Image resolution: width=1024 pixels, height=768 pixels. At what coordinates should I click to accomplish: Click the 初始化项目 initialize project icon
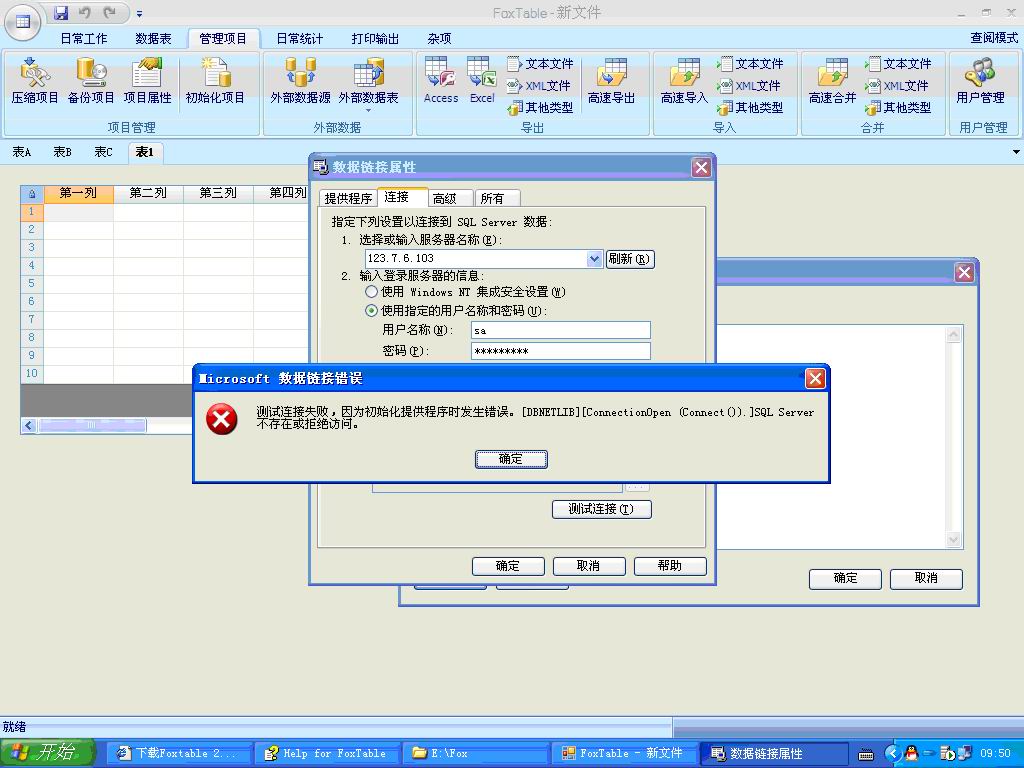click(x=215, y=80)
